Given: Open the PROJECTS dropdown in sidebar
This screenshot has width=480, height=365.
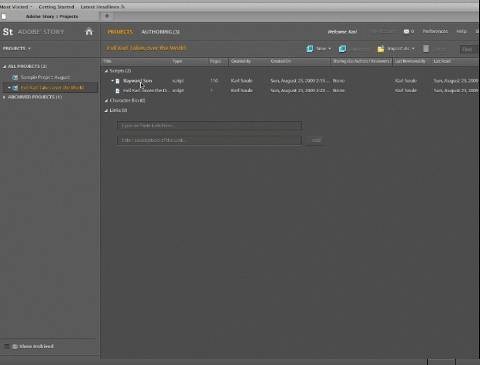Looking at the screenshot, I should point(17,48).
